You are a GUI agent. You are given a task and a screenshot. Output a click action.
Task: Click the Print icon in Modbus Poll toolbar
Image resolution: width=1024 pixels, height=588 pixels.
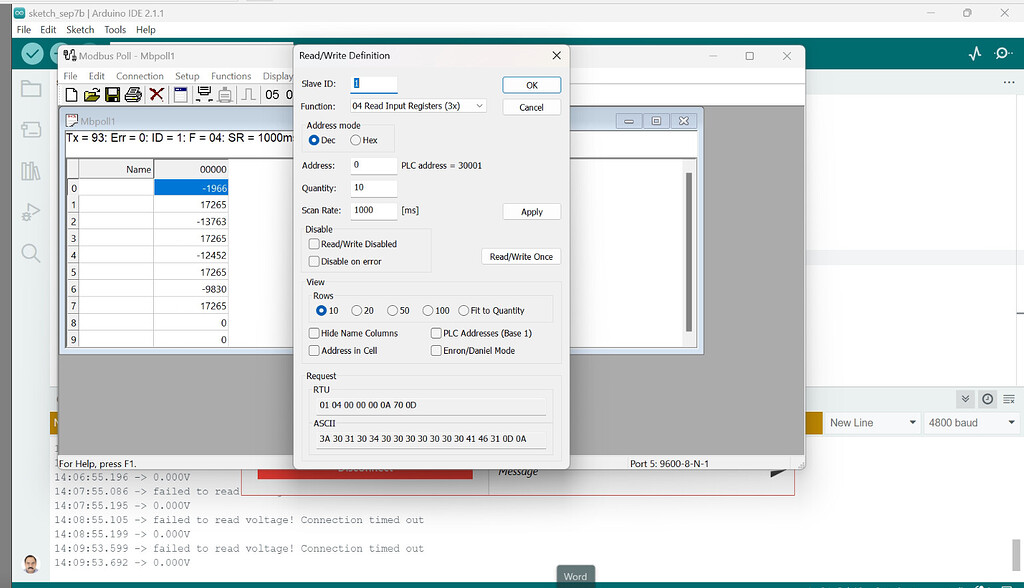[x=133, y=94]
